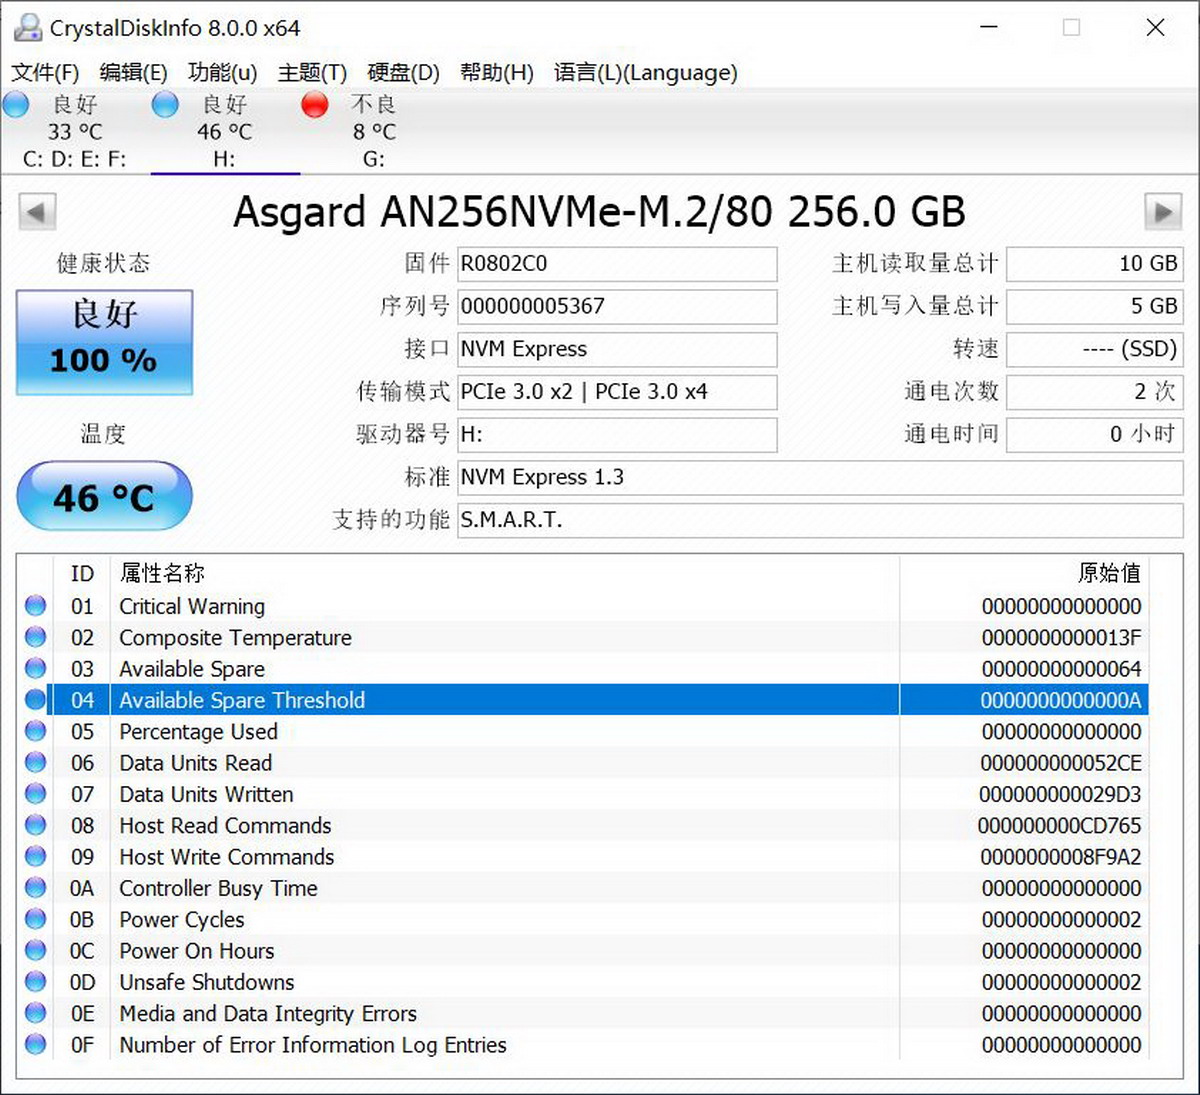Open the 功能(u) menu
The width and height of the screenshot is (1200, 1095).
222,72
